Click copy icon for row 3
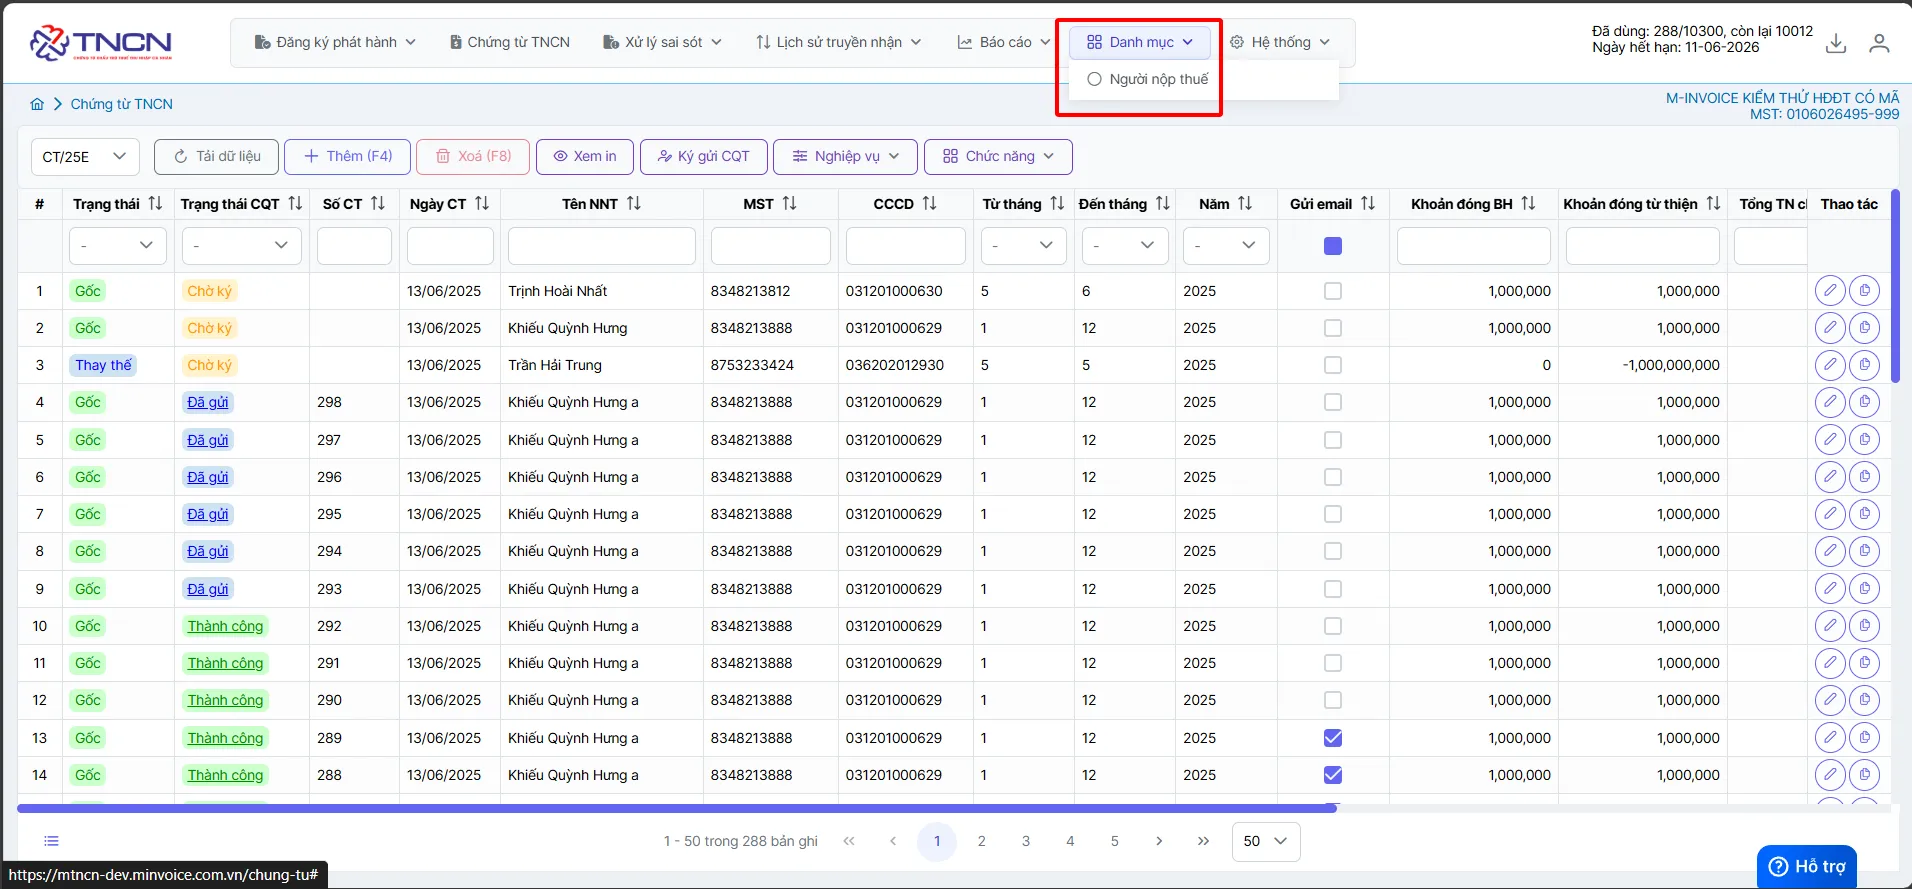Viewport: 1912px width, 889px height. pyautogui.click(x=1865, y=365)
